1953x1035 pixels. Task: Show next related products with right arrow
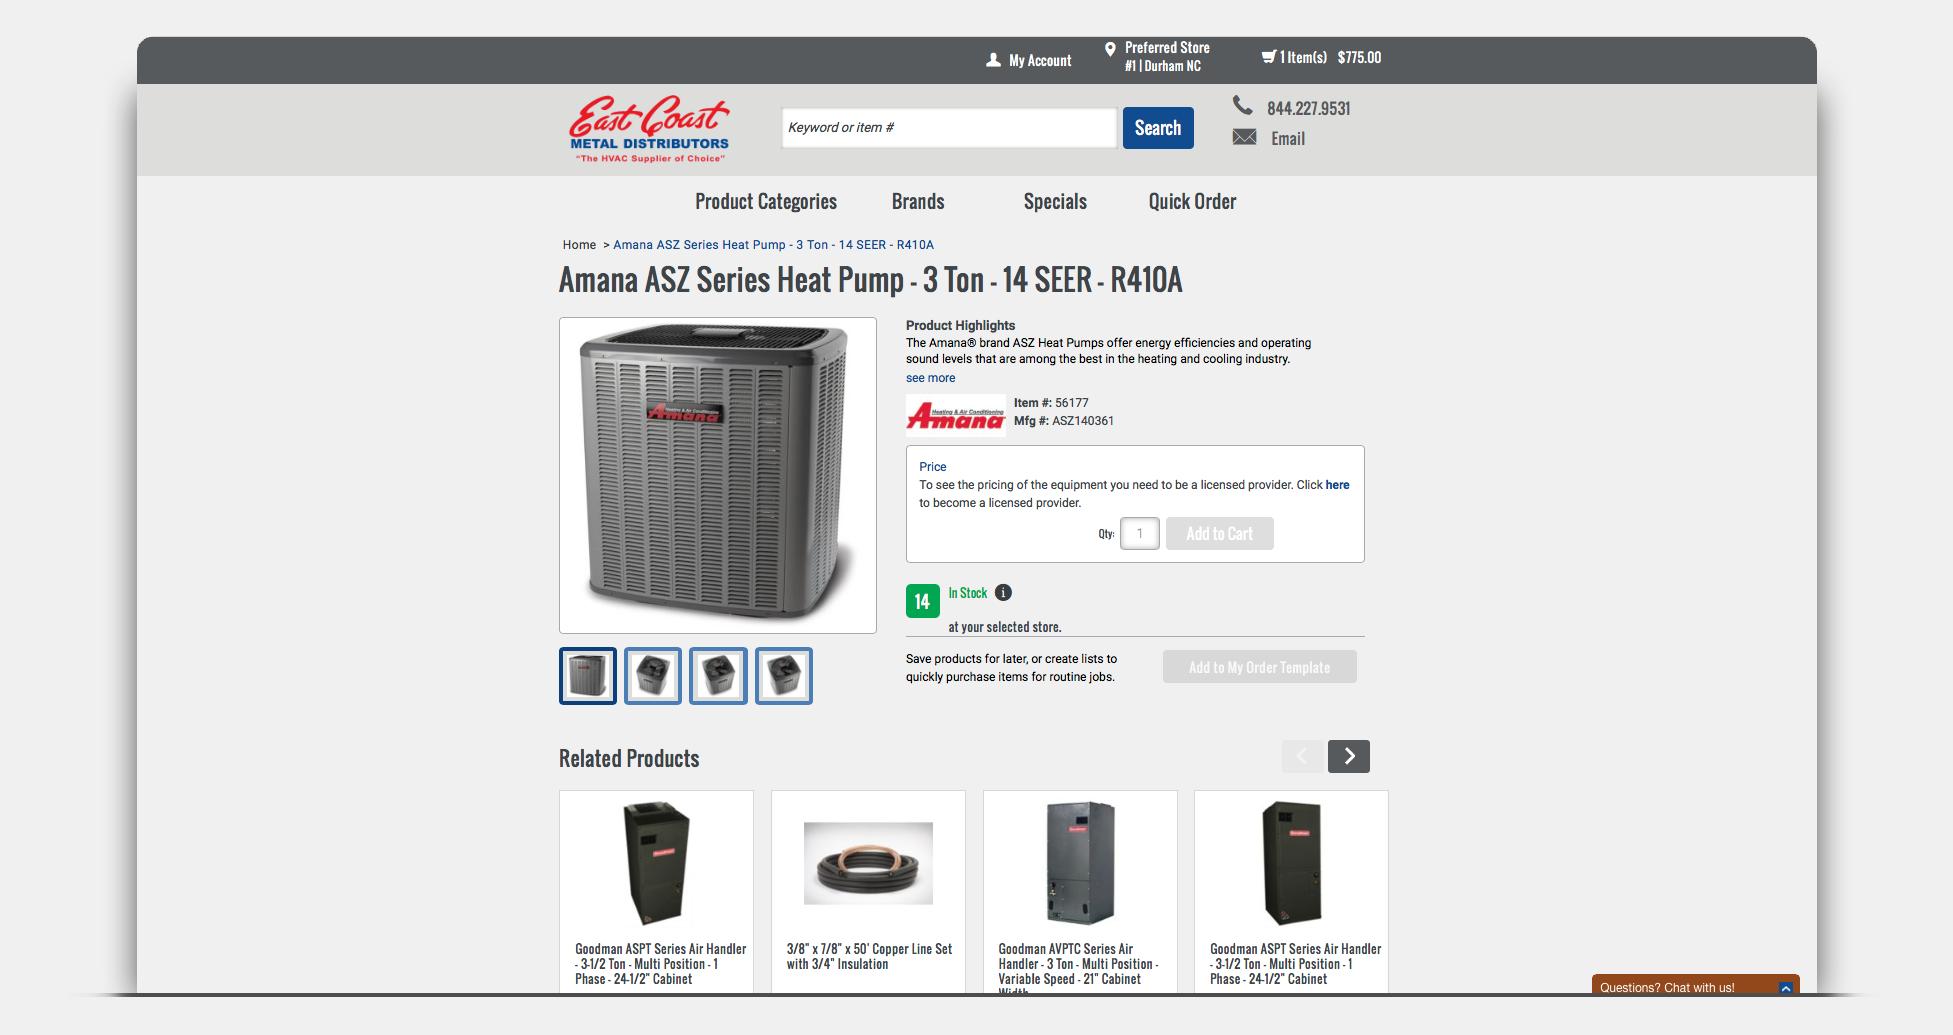click(x=1348, y=756)
